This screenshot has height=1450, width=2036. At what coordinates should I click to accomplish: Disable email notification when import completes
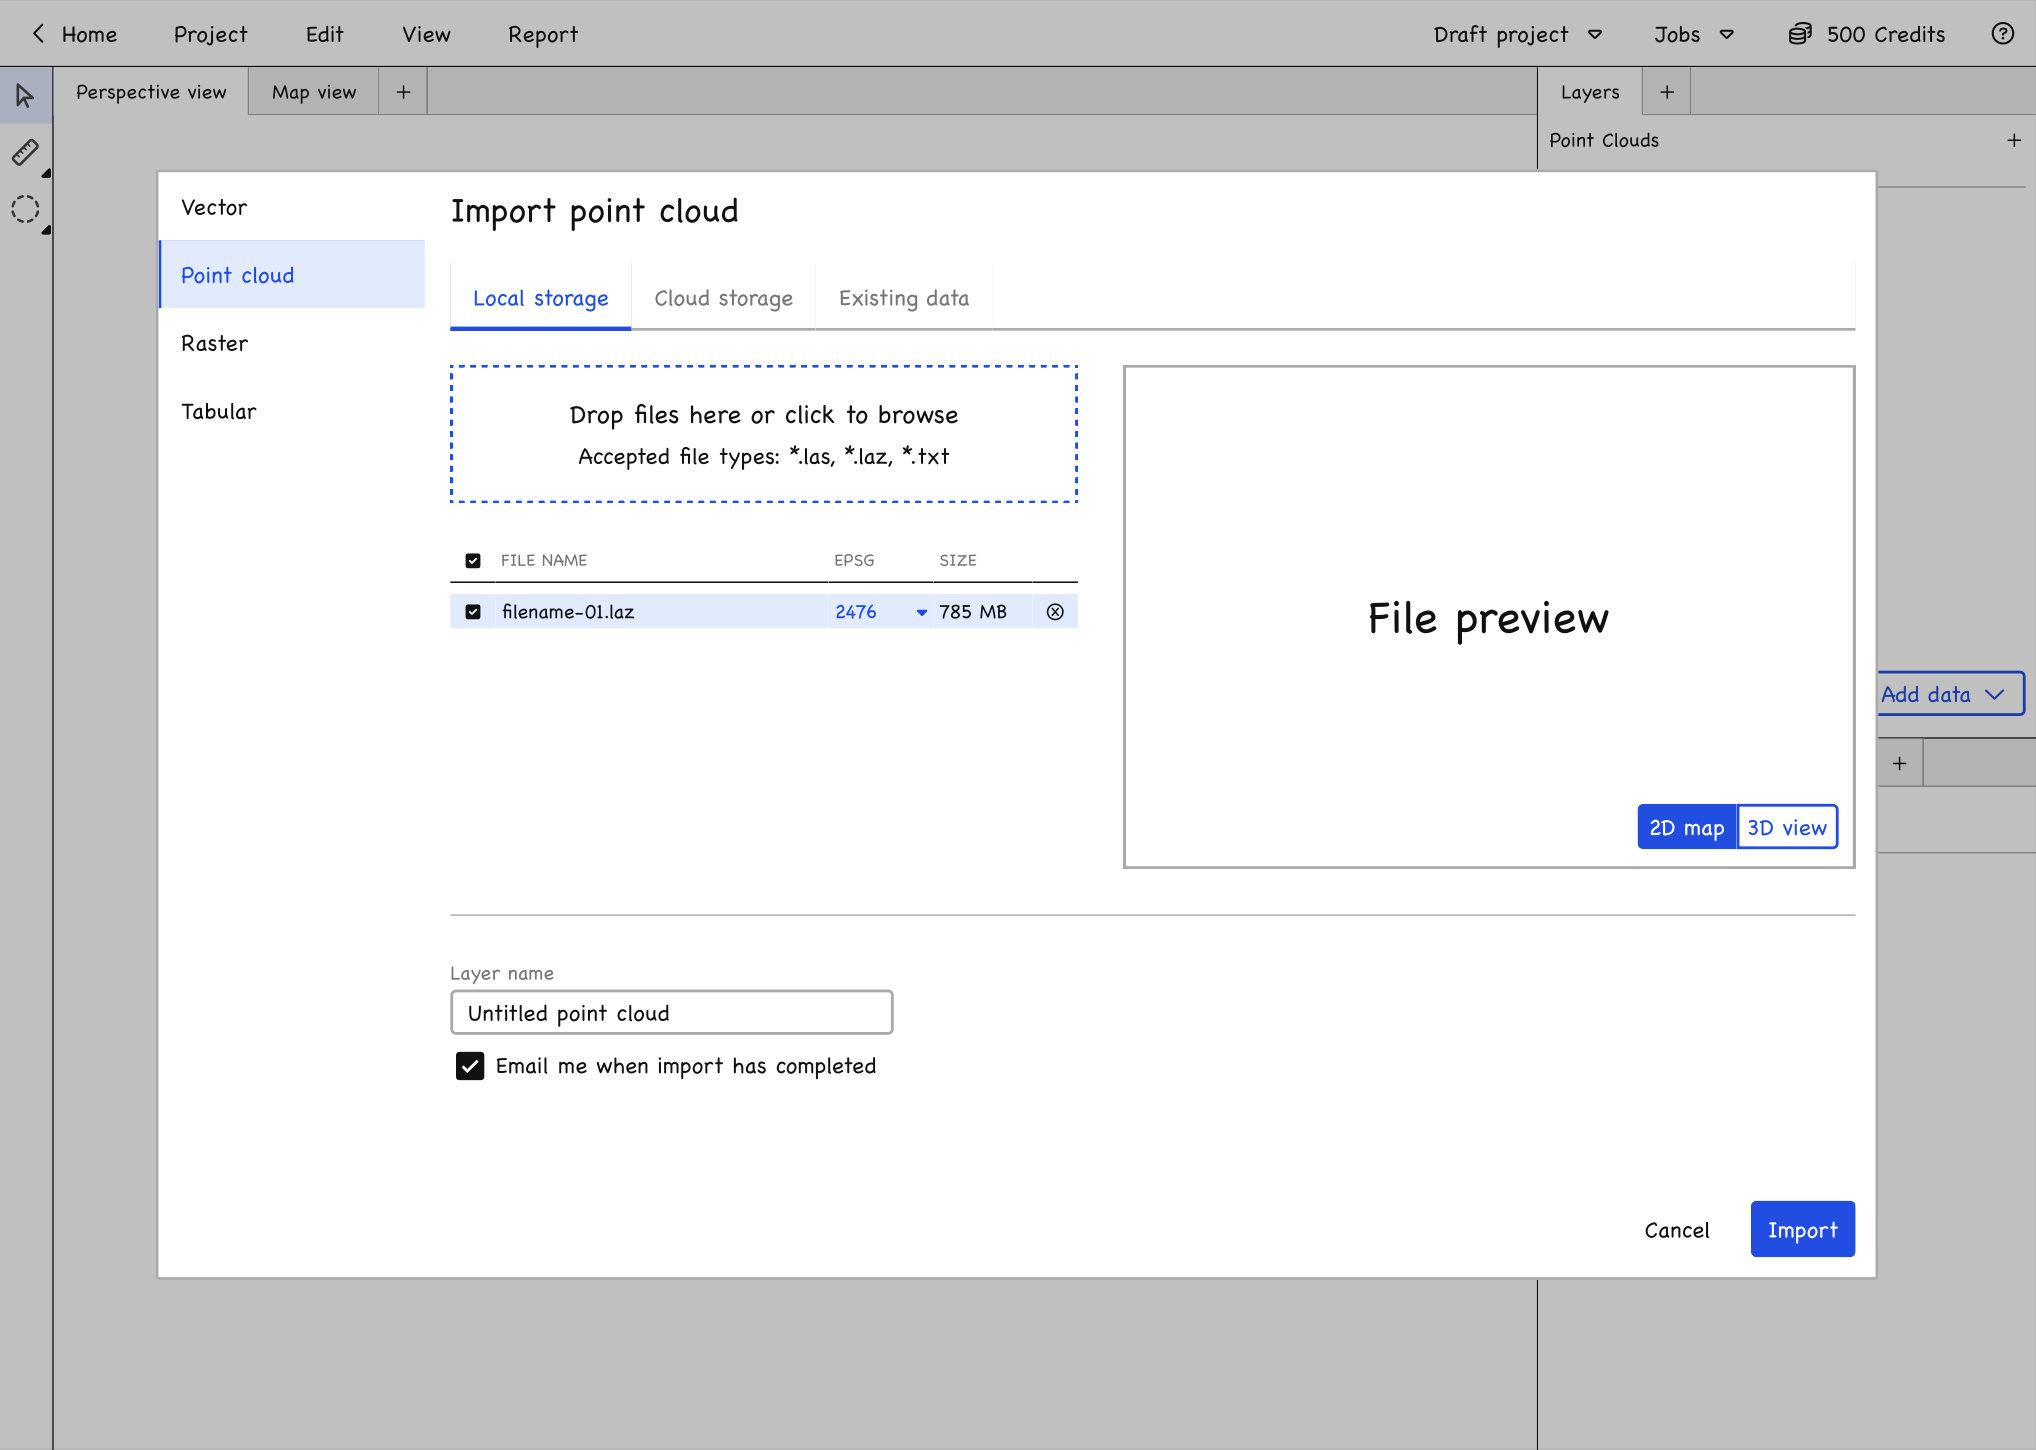tap(470, 1066)
